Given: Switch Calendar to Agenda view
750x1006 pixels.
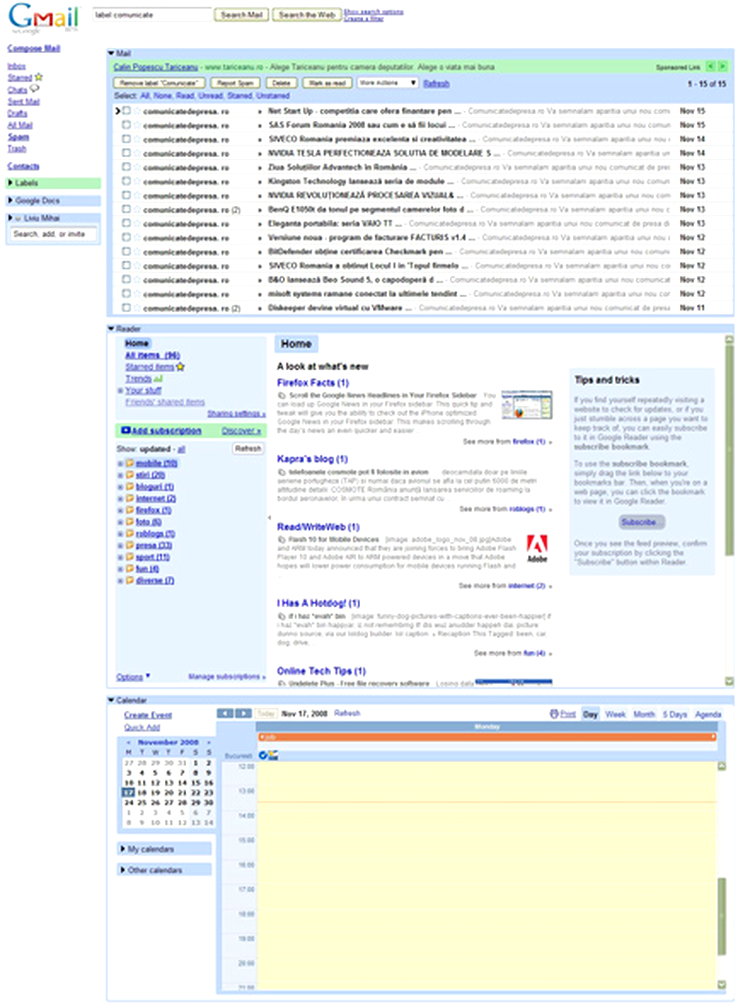Looking at the screenshot, I should coord(708,714).
